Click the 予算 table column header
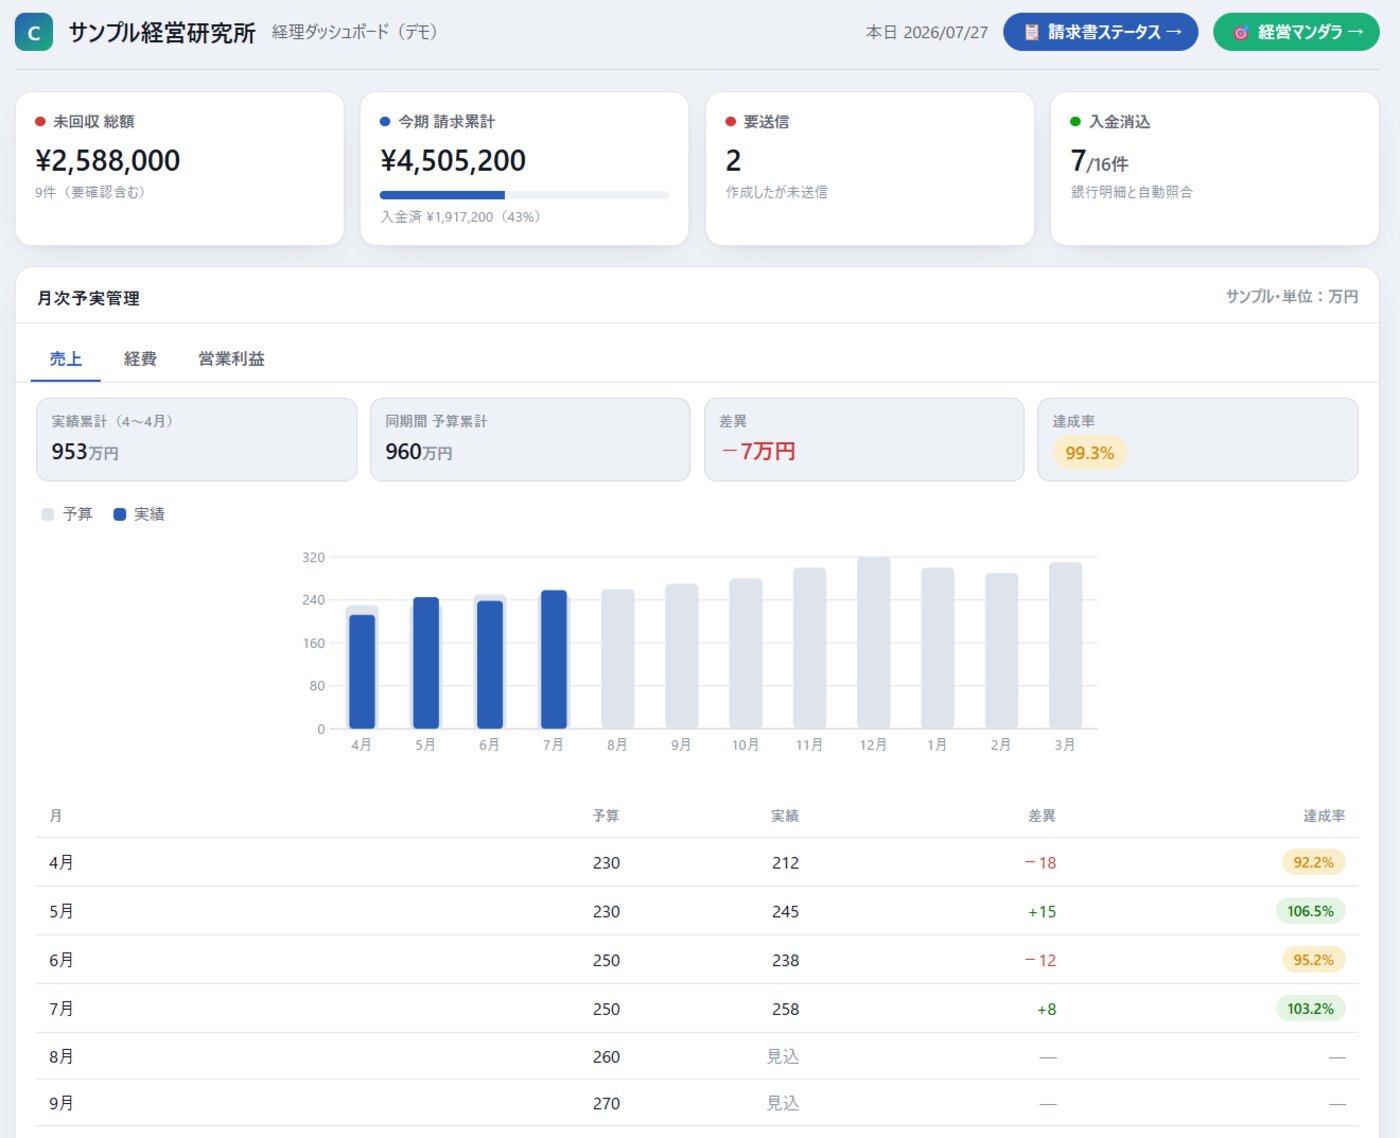 (606, 816)
